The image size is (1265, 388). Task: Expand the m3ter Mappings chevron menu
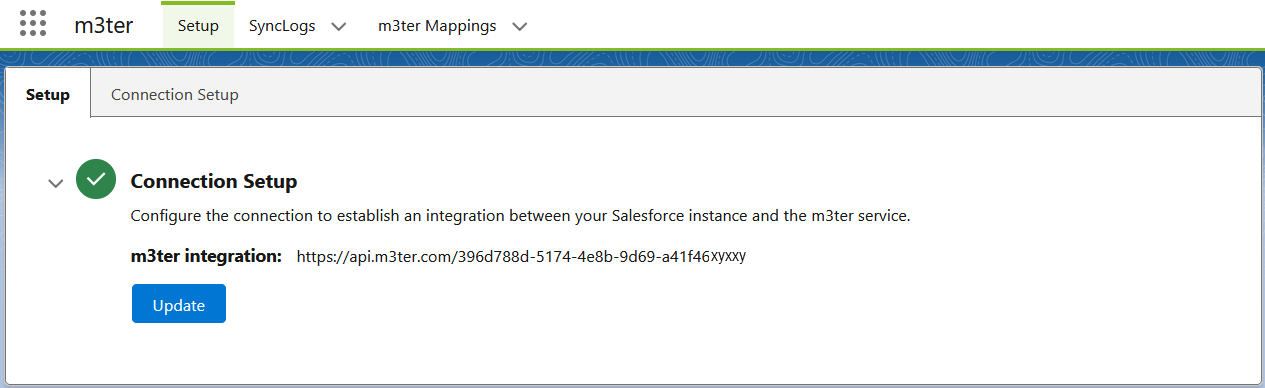(519, 26)
